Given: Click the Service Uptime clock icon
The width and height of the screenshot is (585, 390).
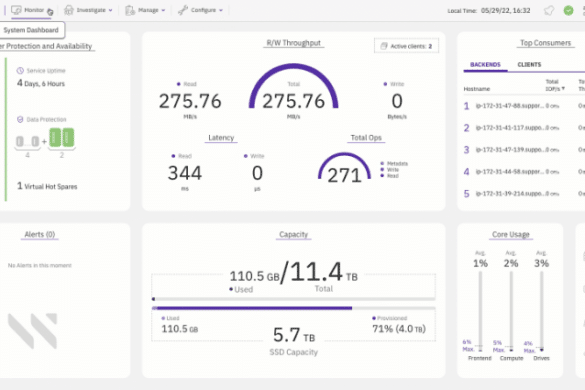Looking at the screenshot, I should coord(20,71).
